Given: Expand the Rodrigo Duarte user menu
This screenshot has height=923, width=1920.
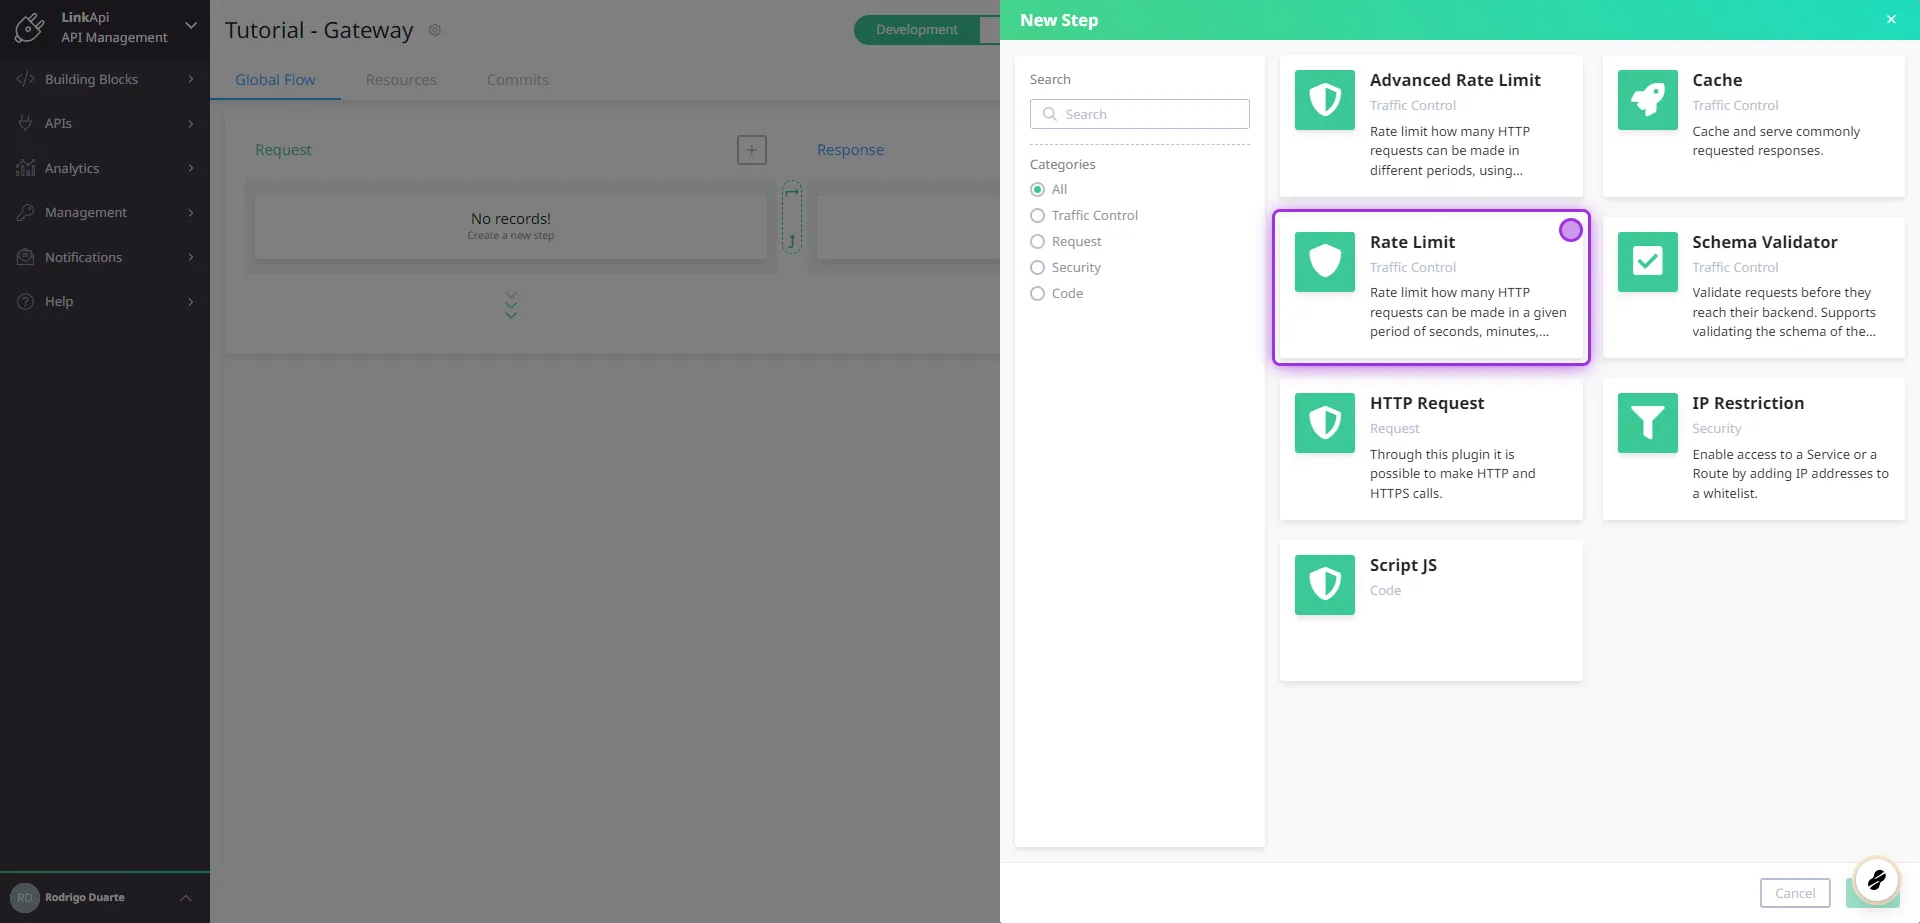Looking at the screenshot, I should click(x=185, y=897).
